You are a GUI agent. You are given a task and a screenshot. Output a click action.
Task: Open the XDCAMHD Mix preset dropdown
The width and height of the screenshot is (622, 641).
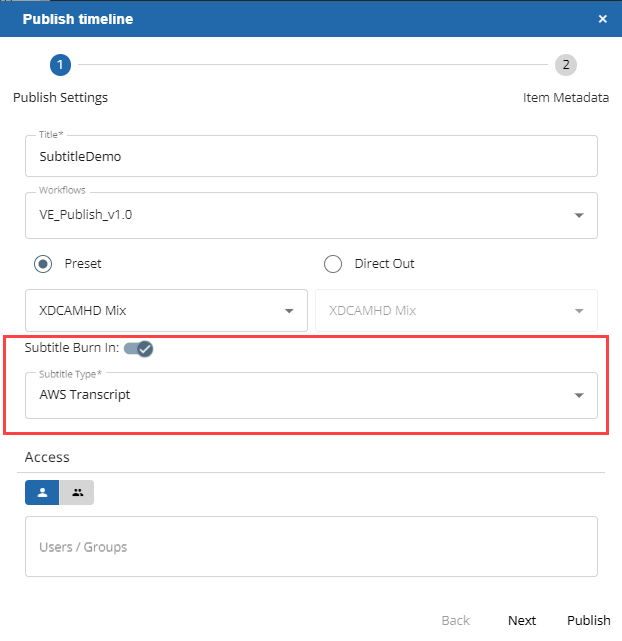coord(165,310)
